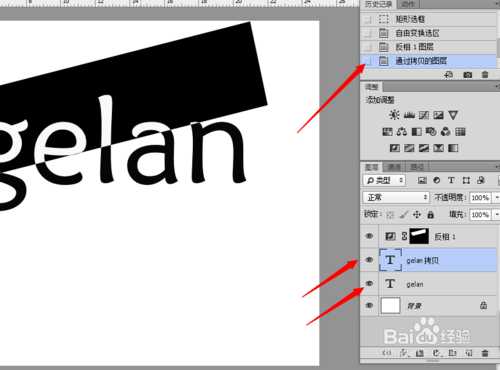Filter layers by type layers (T icon)
500x370 pixels.
pos(451,180)
